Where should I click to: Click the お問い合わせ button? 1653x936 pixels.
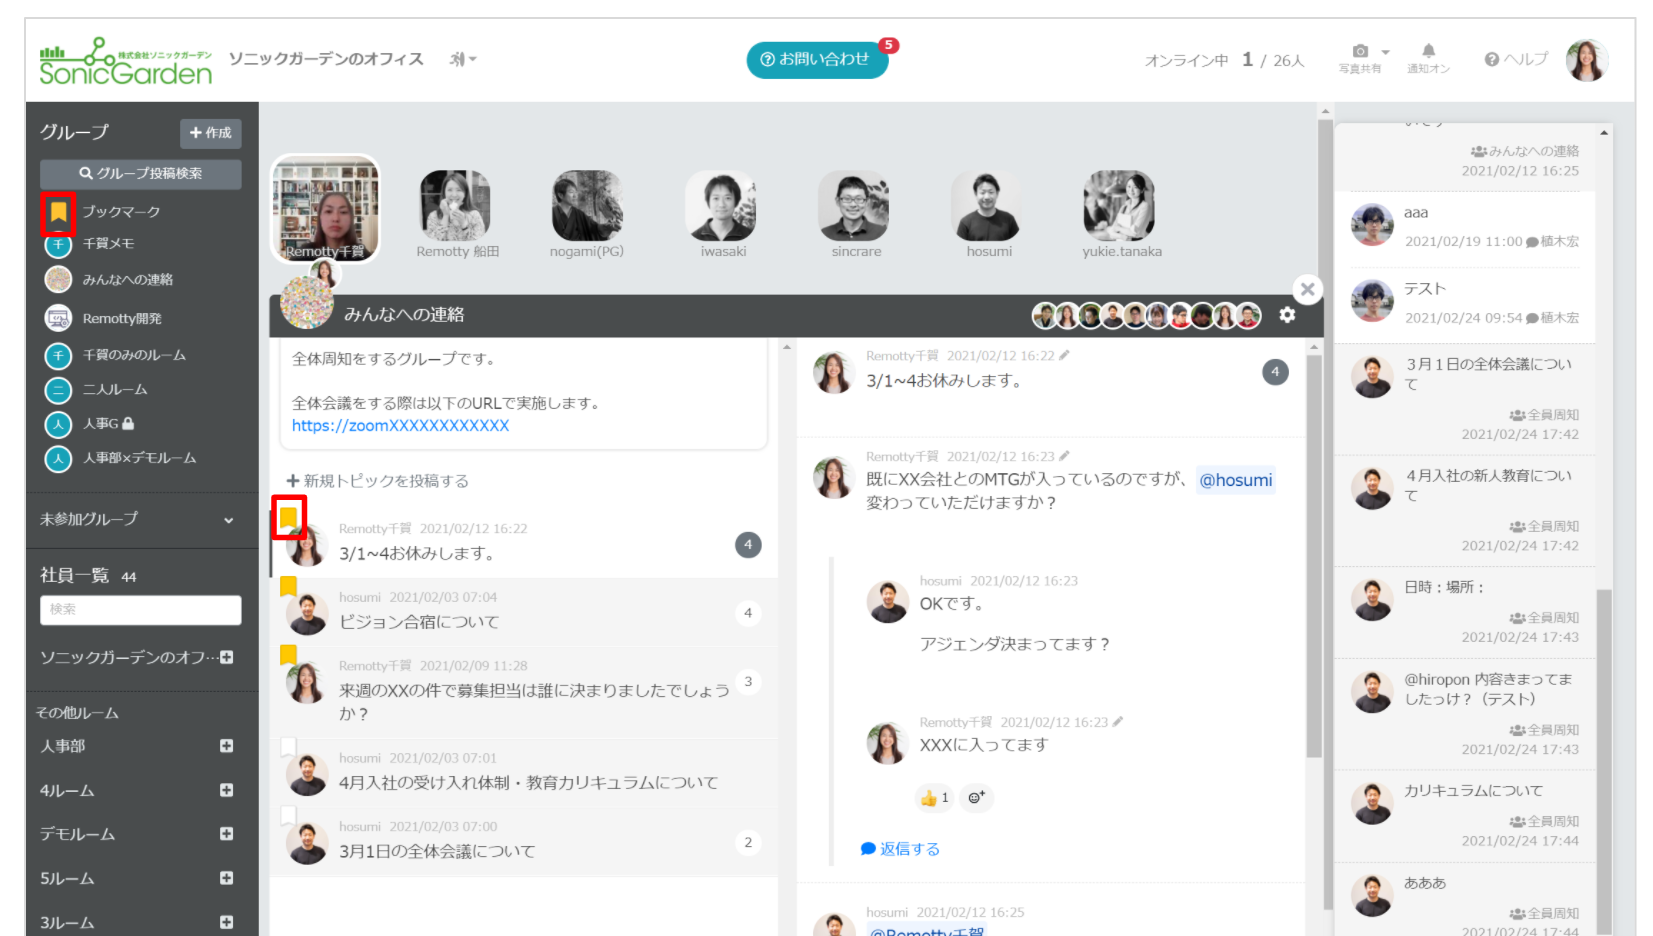click(816, 60)
